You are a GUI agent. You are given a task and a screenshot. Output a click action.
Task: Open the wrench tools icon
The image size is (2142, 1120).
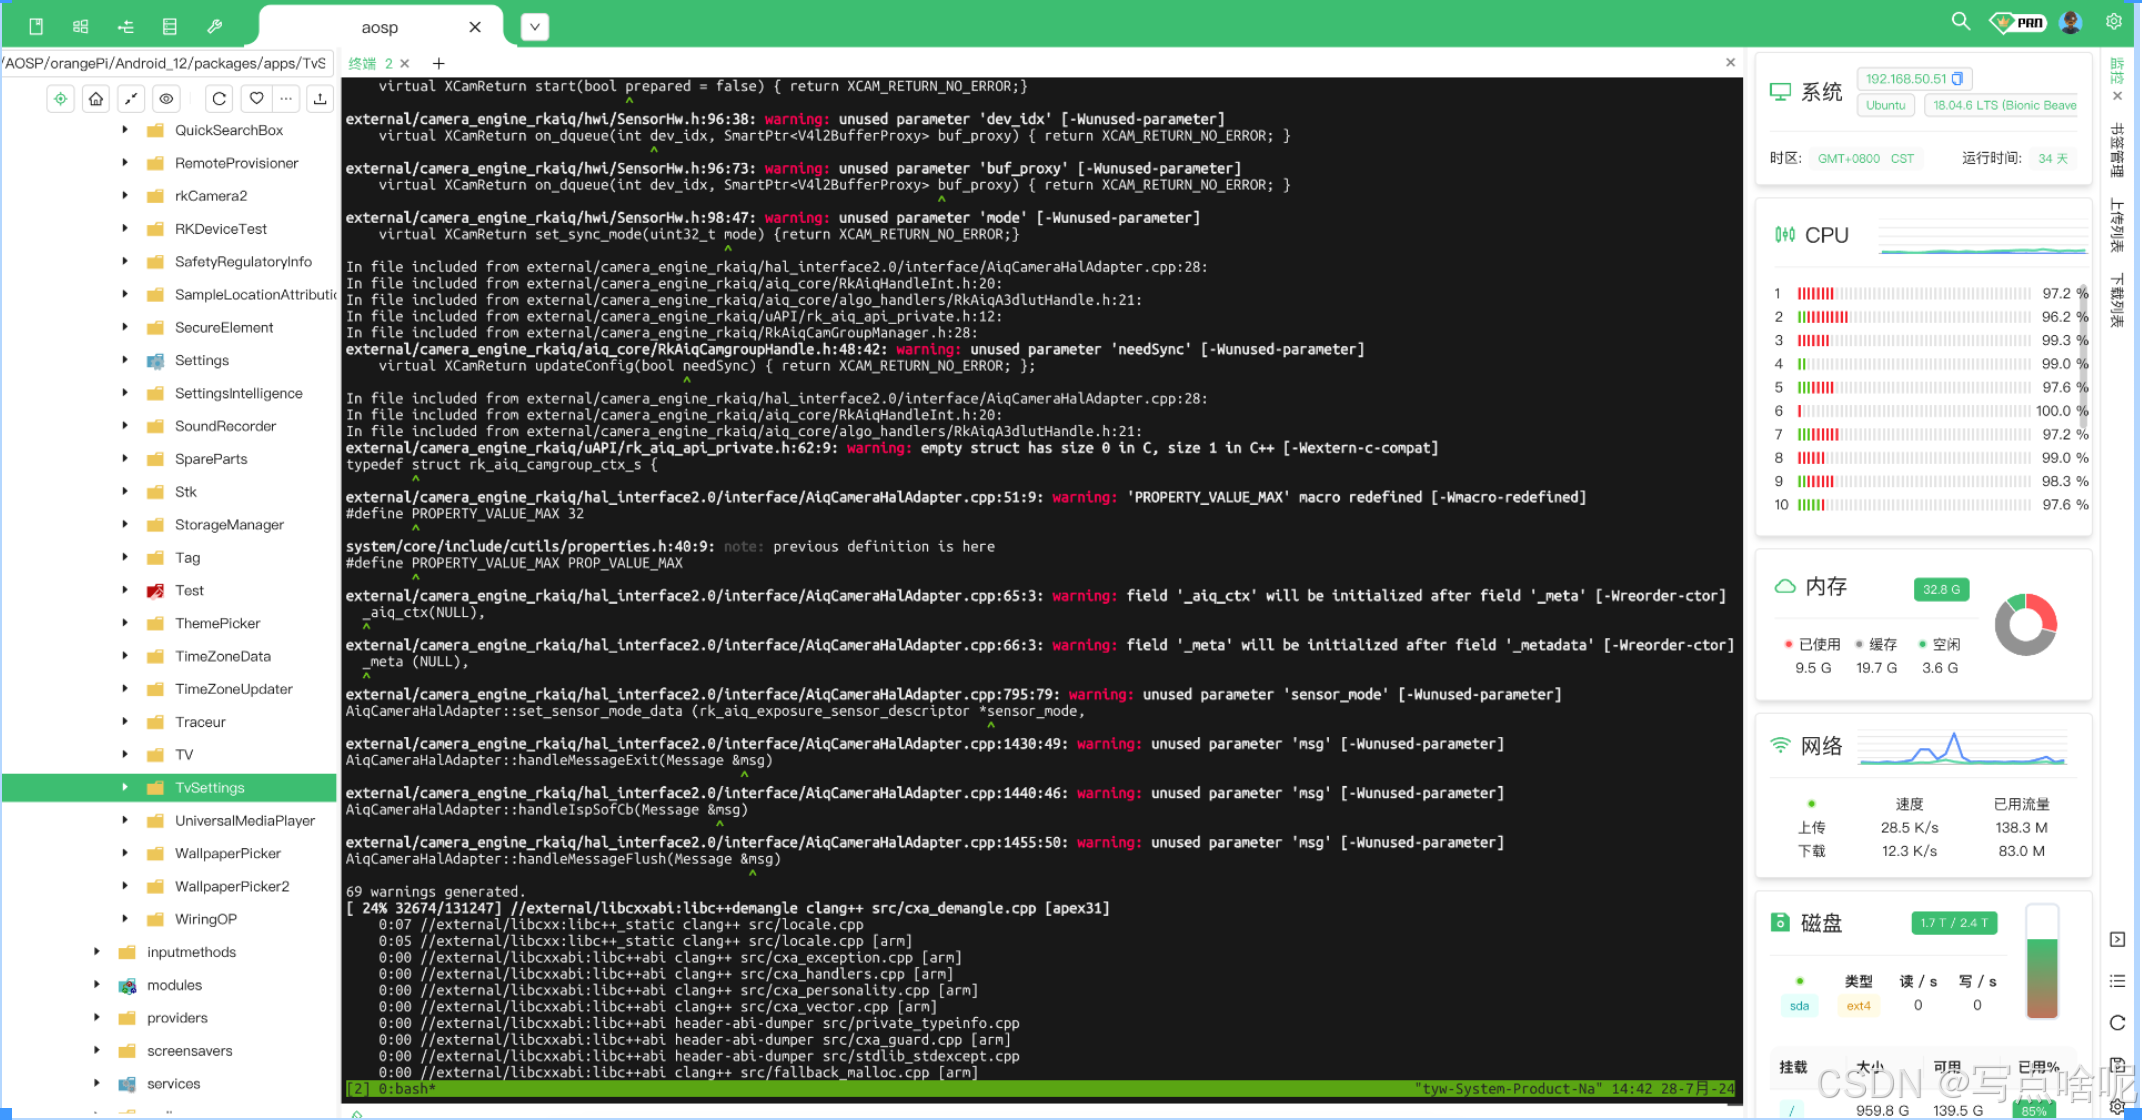[x=214, y=26]
